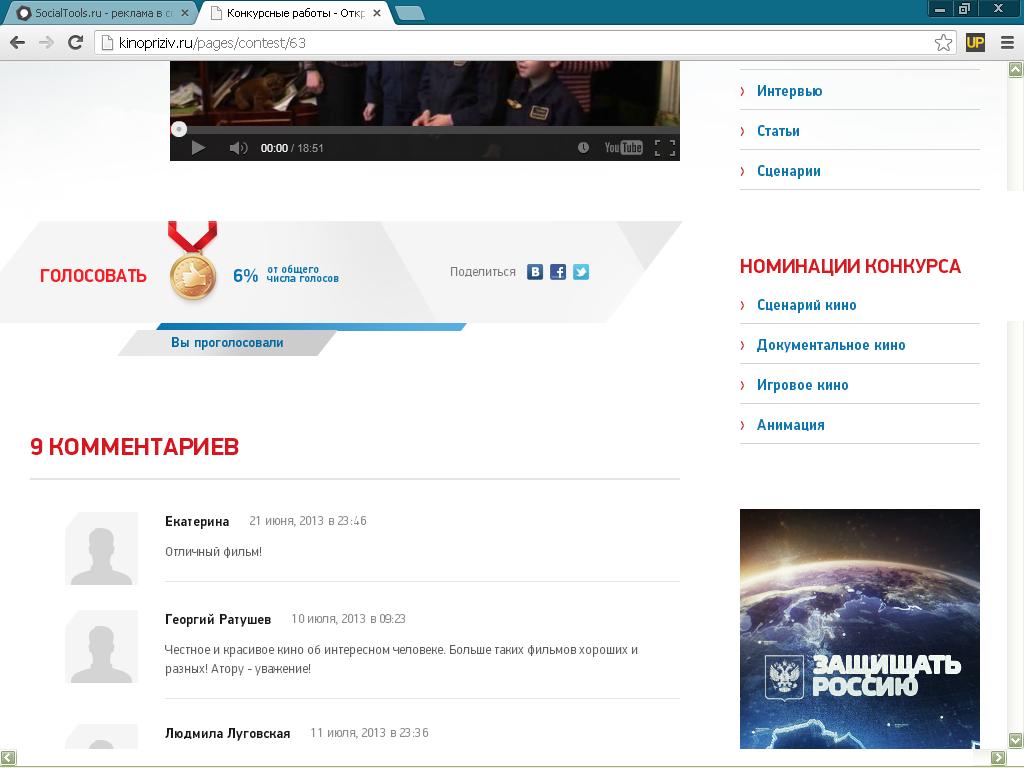Image resolution: width=1024 pixels, height=768 pixels.
Task: Seek using the video progress bar handle
Action: [178, 129]
